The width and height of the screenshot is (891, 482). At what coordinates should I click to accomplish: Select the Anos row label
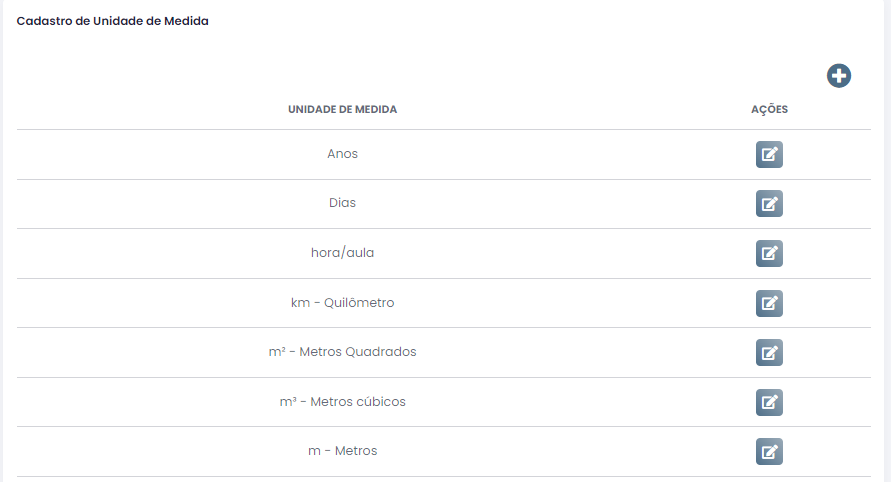[x=343, y=153]
